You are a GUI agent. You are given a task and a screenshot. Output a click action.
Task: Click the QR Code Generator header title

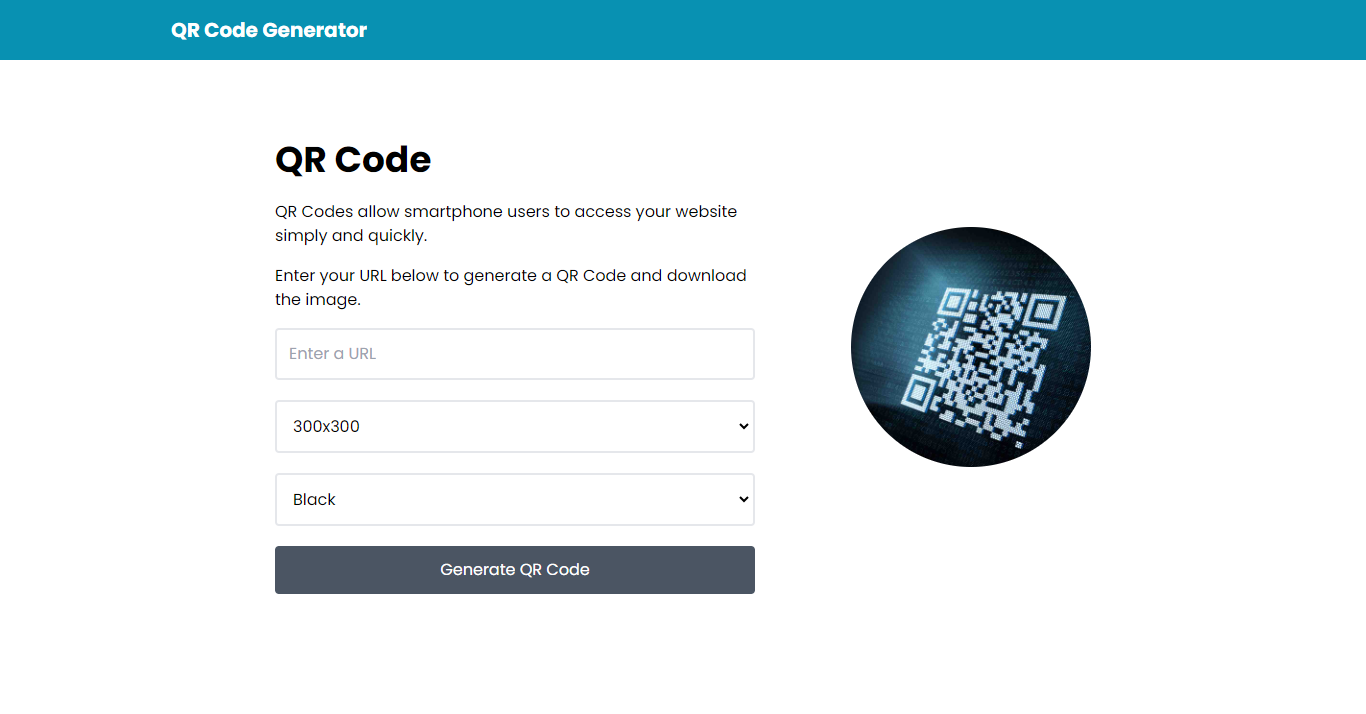269,30
